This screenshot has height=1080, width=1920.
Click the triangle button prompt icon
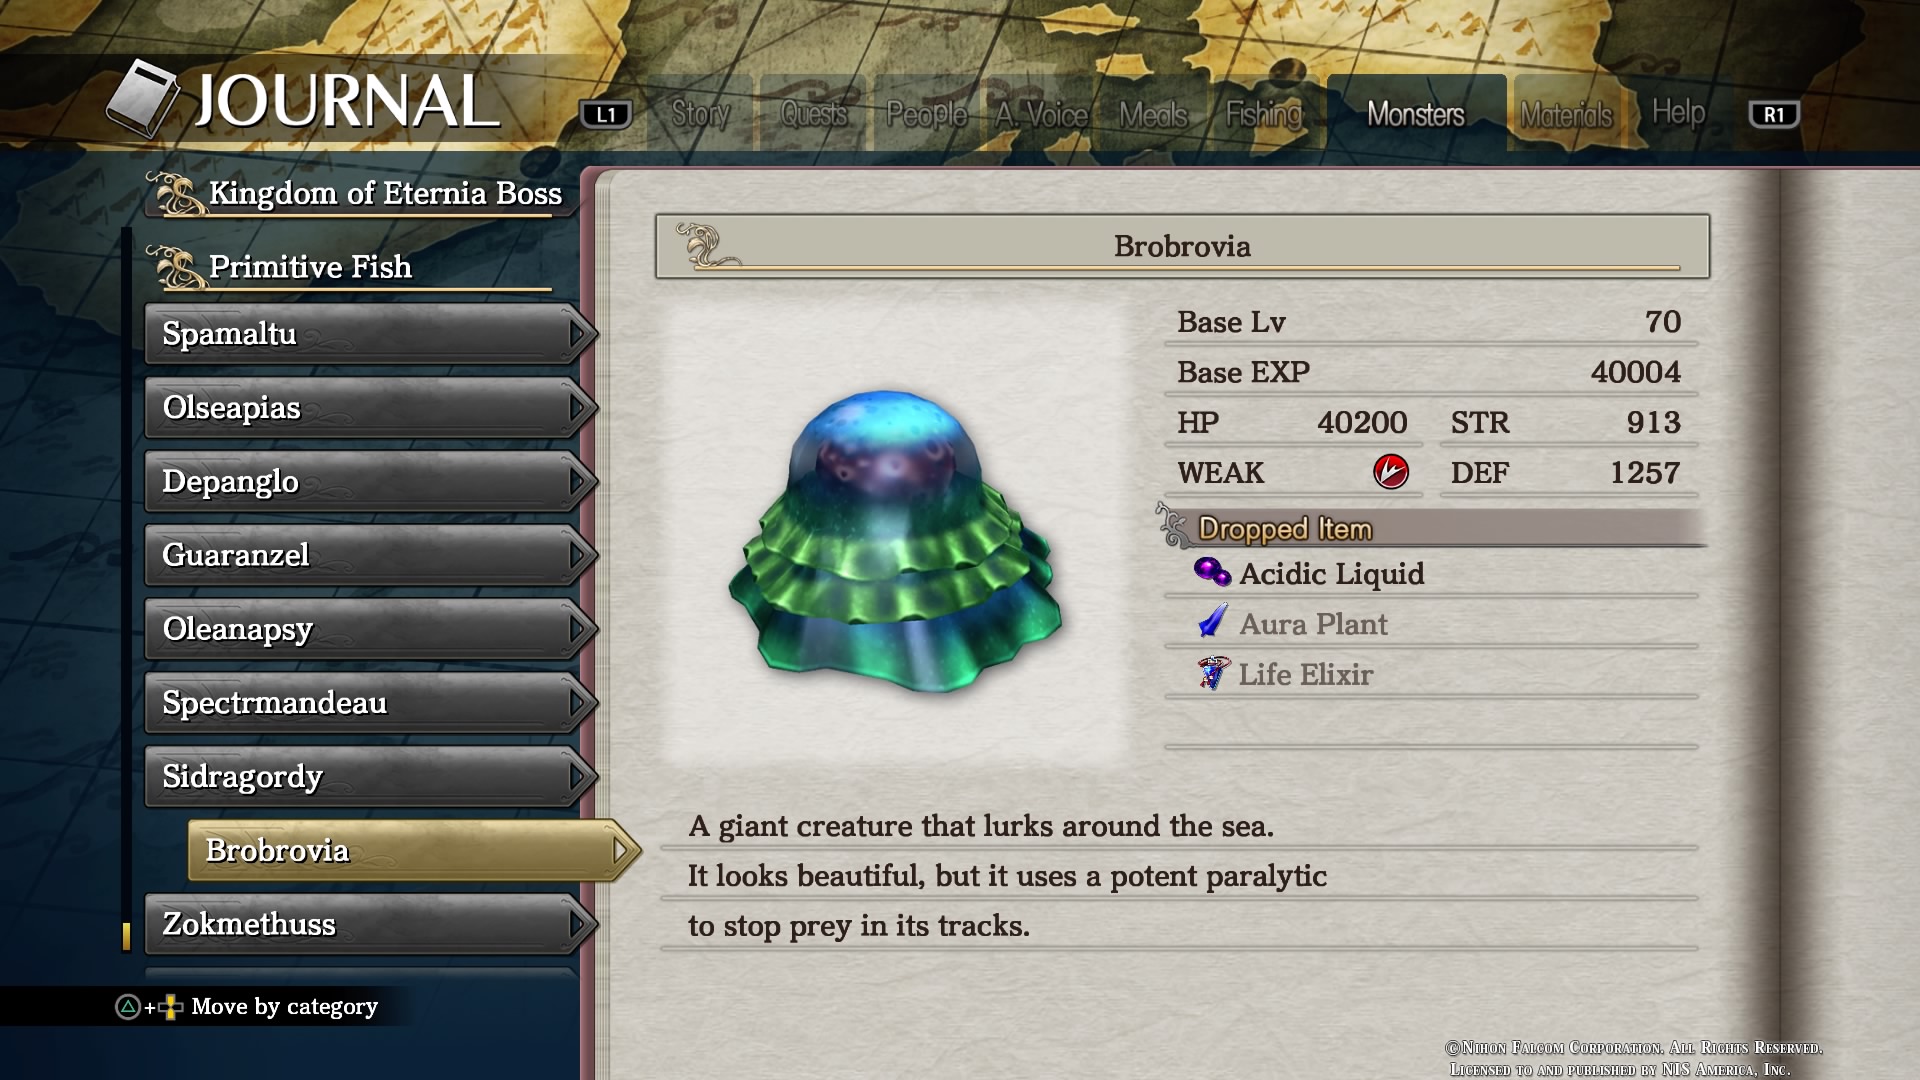[x=128, y=1007]
